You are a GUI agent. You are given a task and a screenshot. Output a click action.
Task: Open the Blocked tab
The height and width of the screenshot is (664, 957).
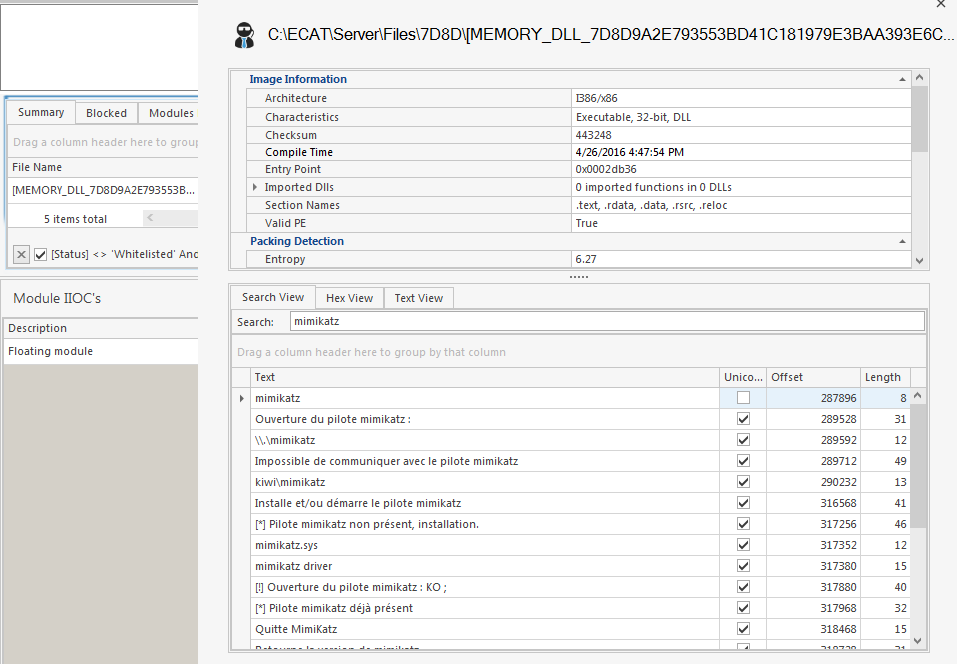tap(106, 113)
